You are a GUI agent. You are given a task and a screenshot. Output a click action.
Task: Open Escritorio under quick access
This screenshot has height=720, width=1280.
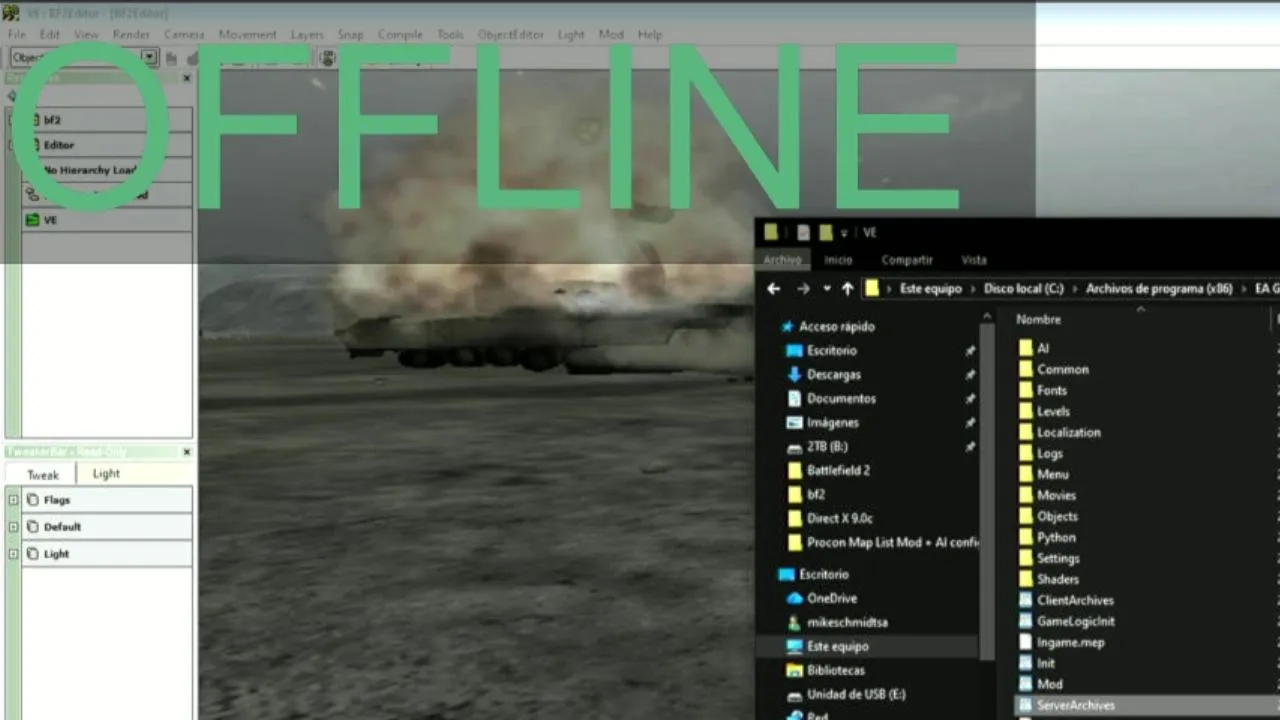click(832, 351)
